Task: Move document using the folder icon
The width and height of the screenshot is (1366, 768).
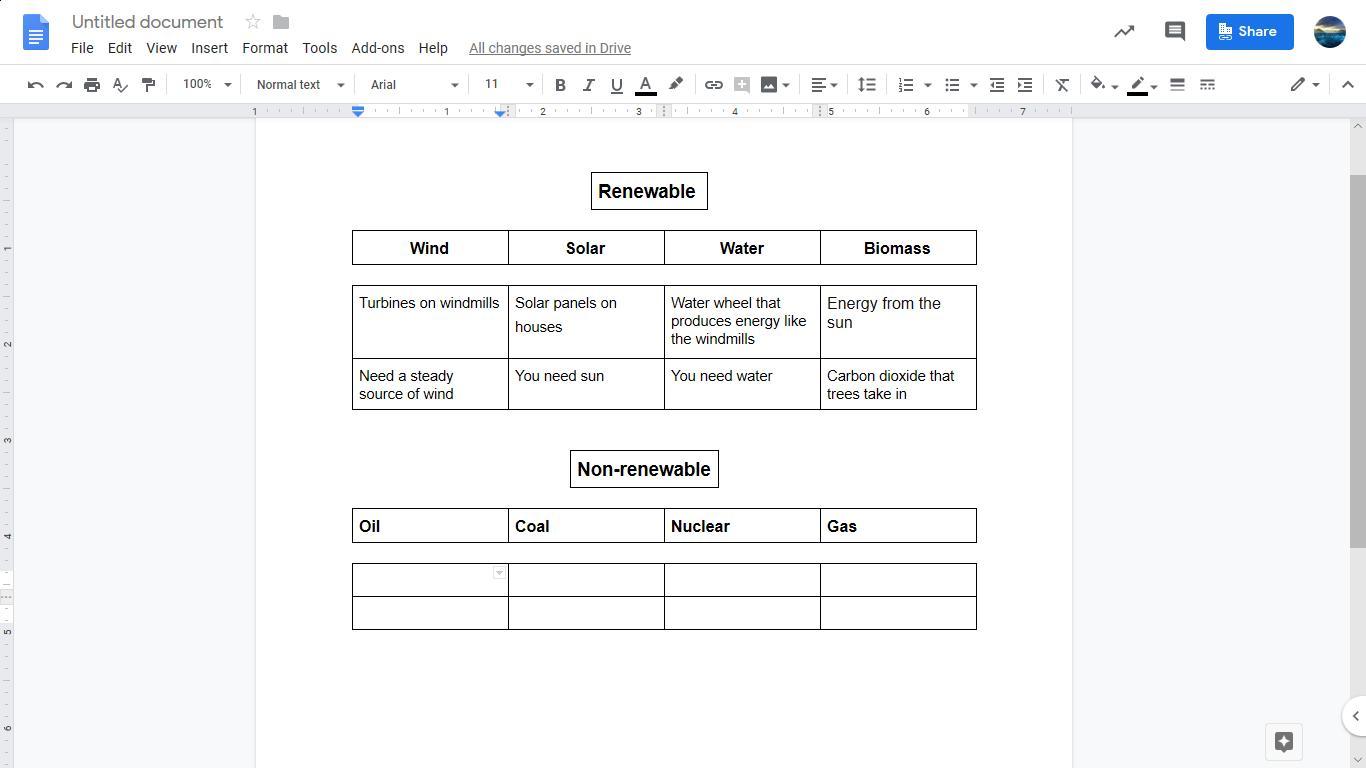Action: (281, 22)
